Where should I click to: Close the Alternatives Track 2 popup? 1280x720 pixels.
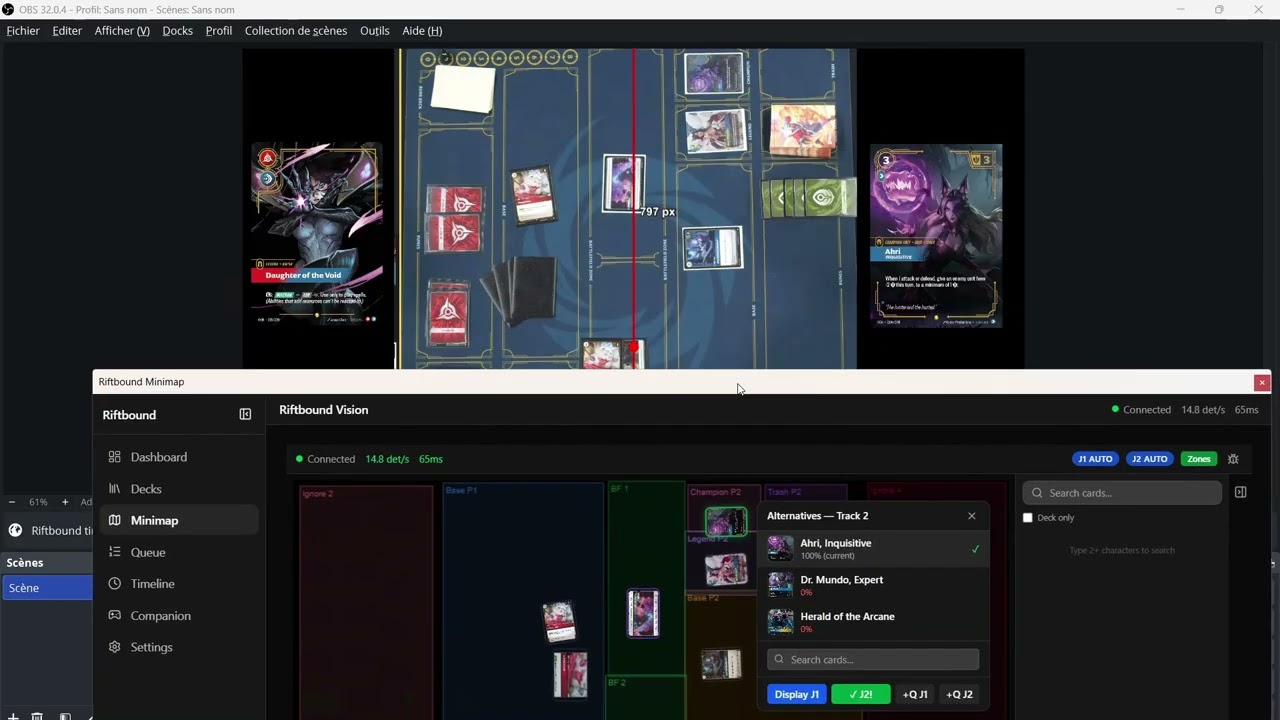point(971,516)
